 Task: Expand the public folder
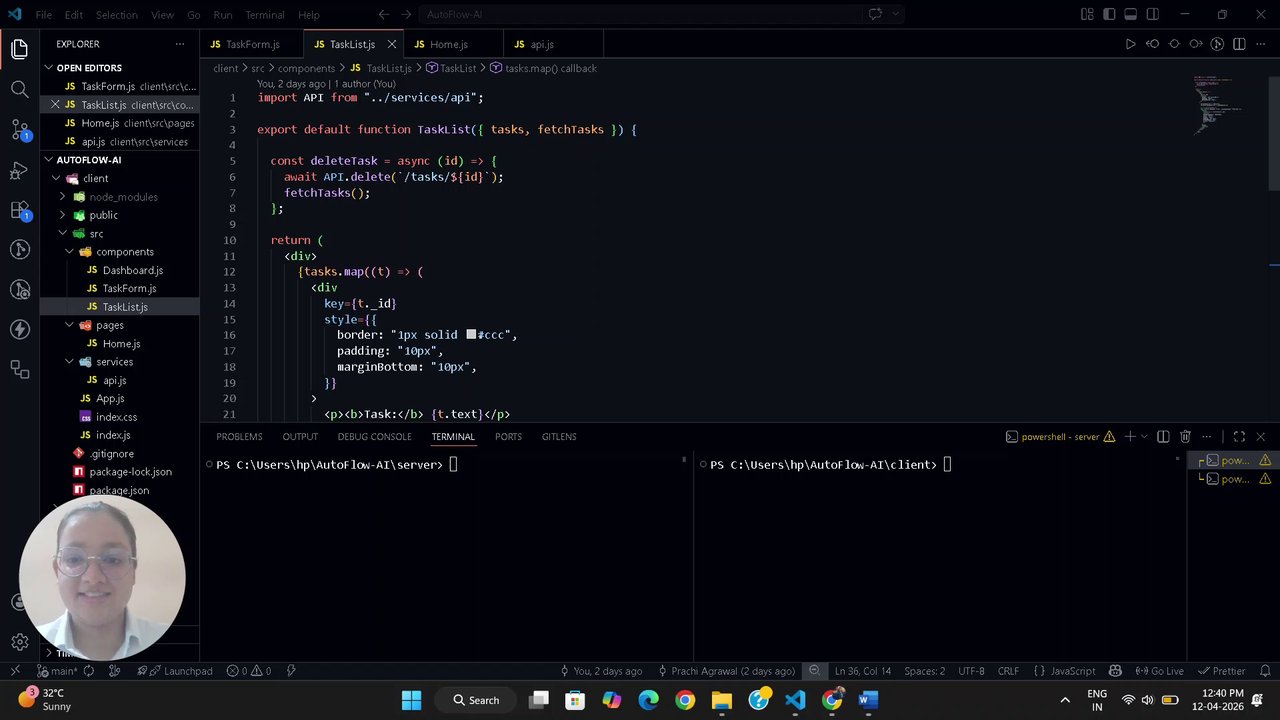(63, 215)
